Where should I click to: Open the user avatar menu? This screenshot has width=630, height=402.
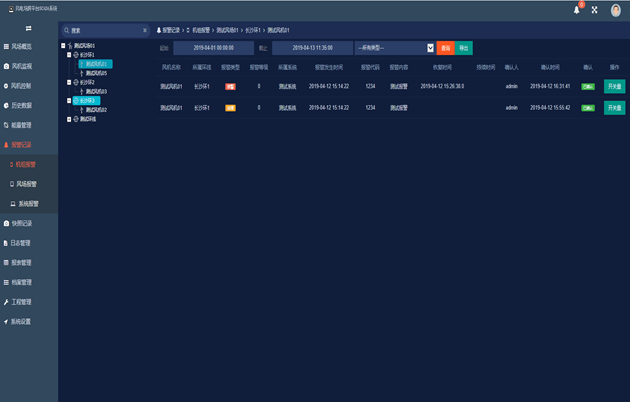click(x=616, y=10)
